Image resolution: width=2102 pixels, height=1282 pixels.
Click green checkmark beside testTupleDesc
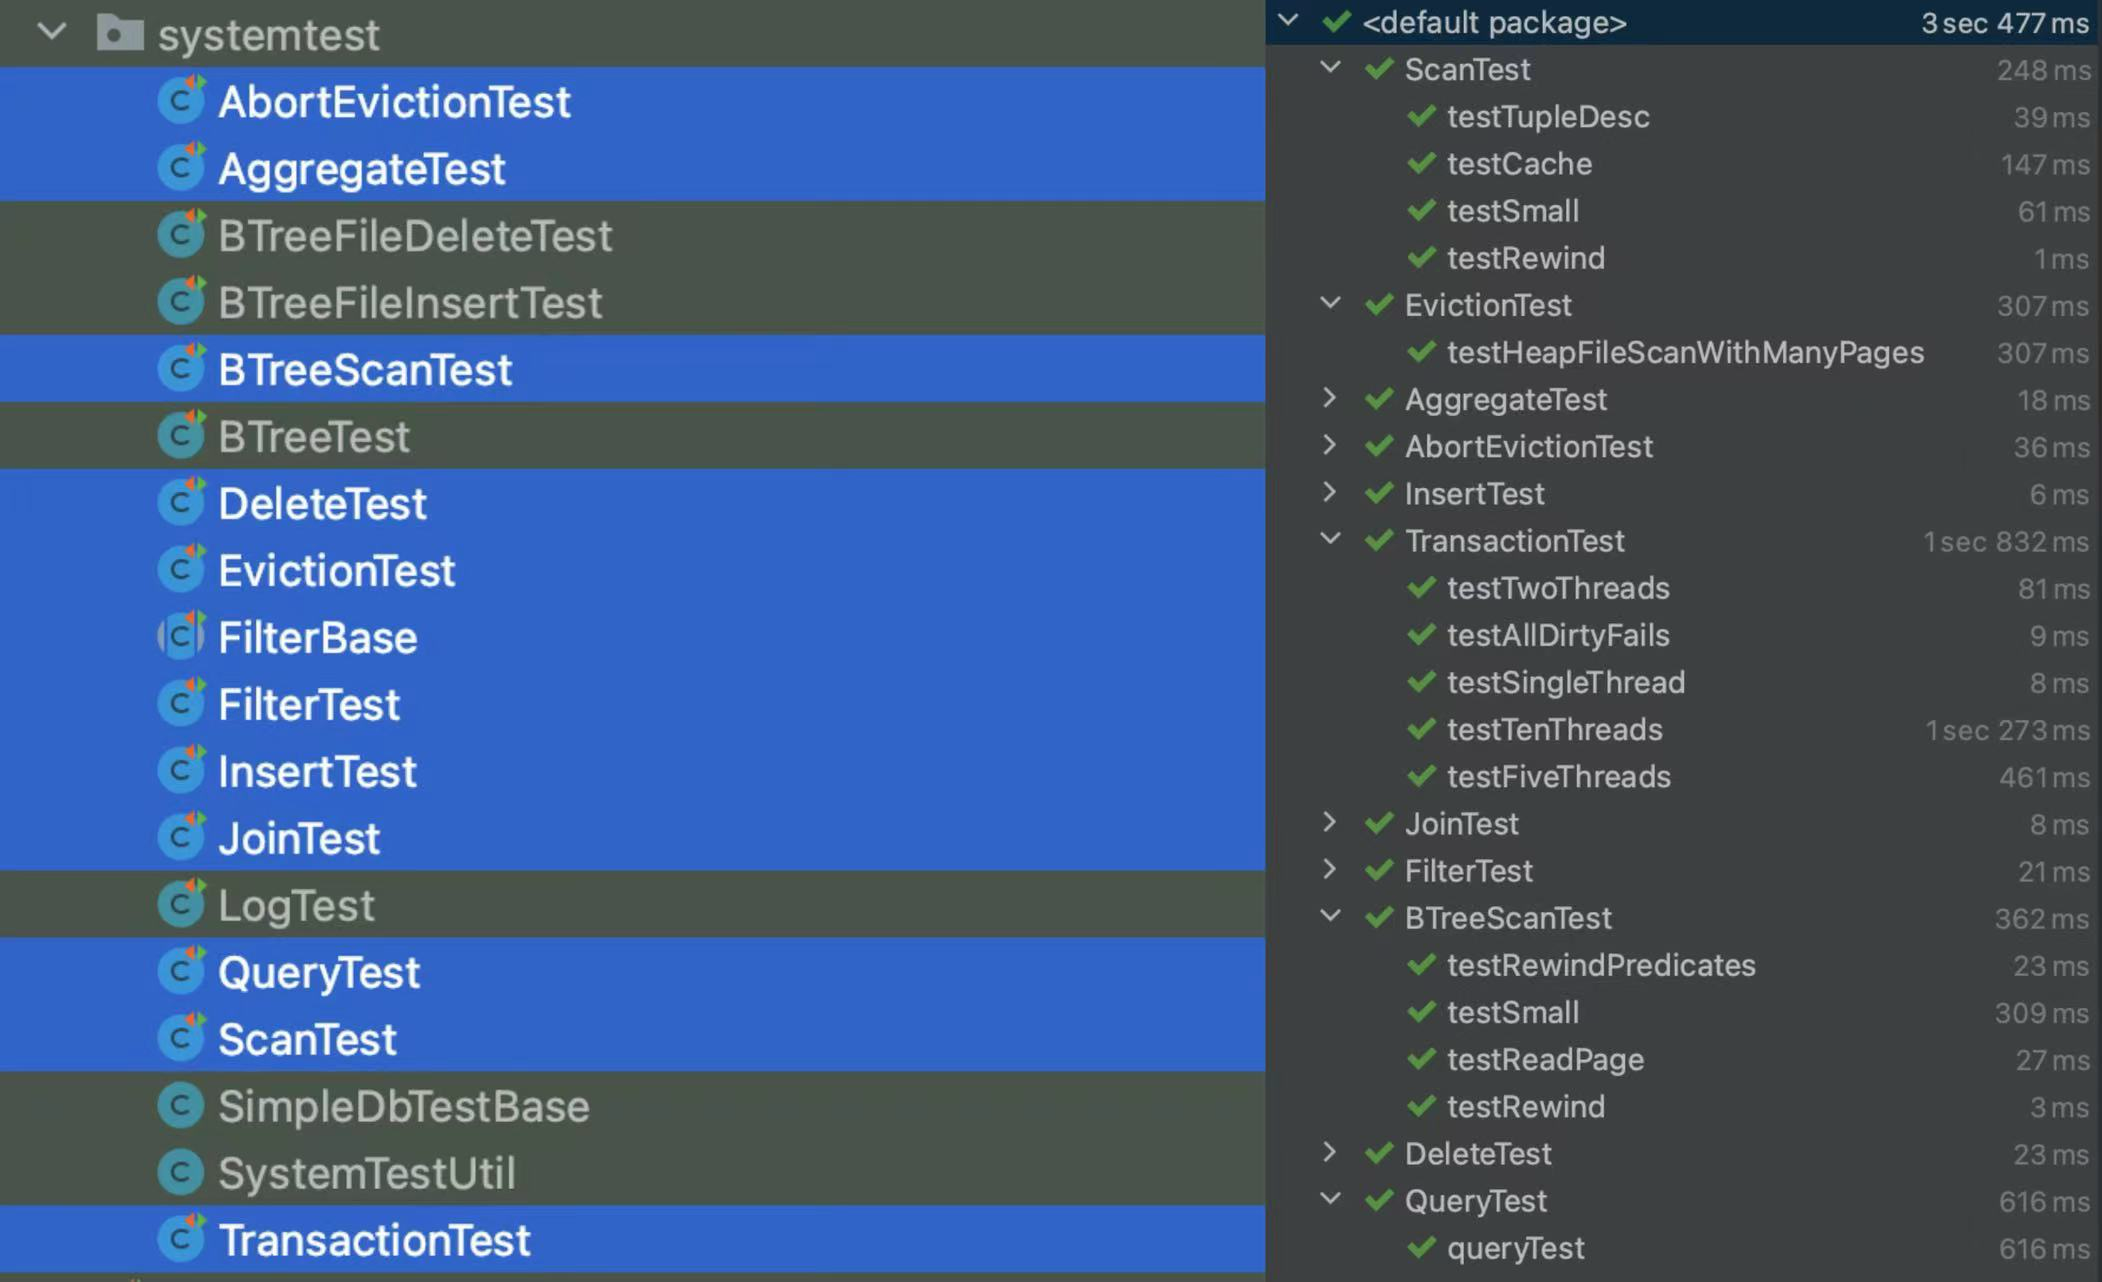coord(1421,117)
